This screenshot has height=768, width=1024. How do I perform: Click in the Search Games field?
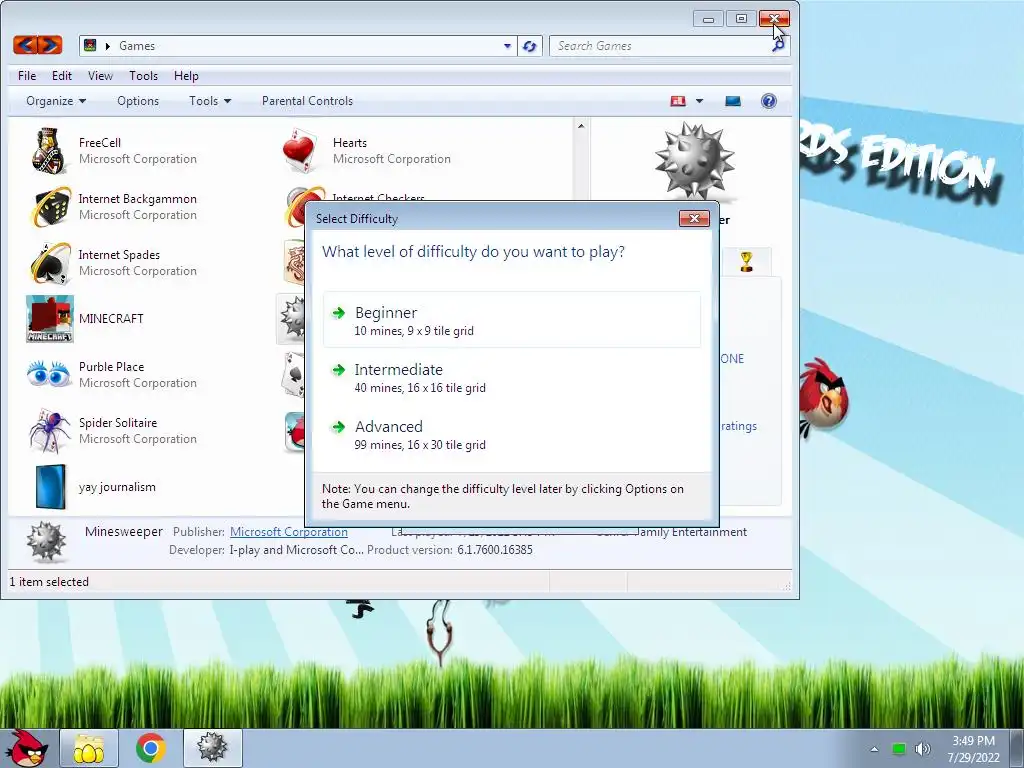point(660,46)
